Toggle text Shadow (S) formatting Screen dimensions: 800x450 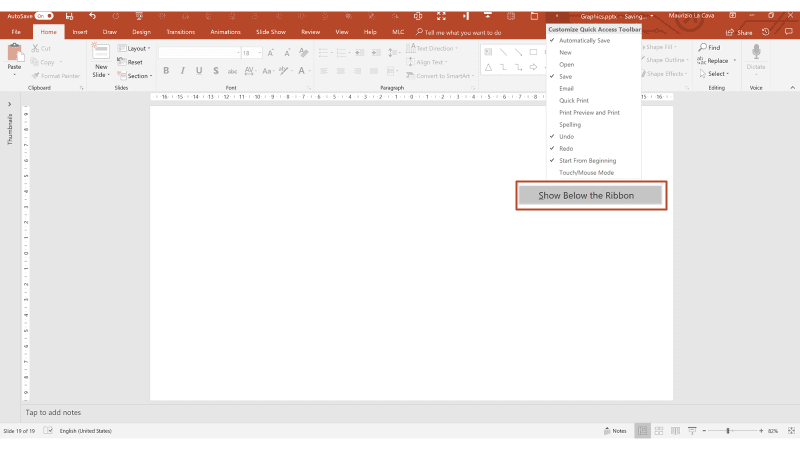(x=216, y=71)
